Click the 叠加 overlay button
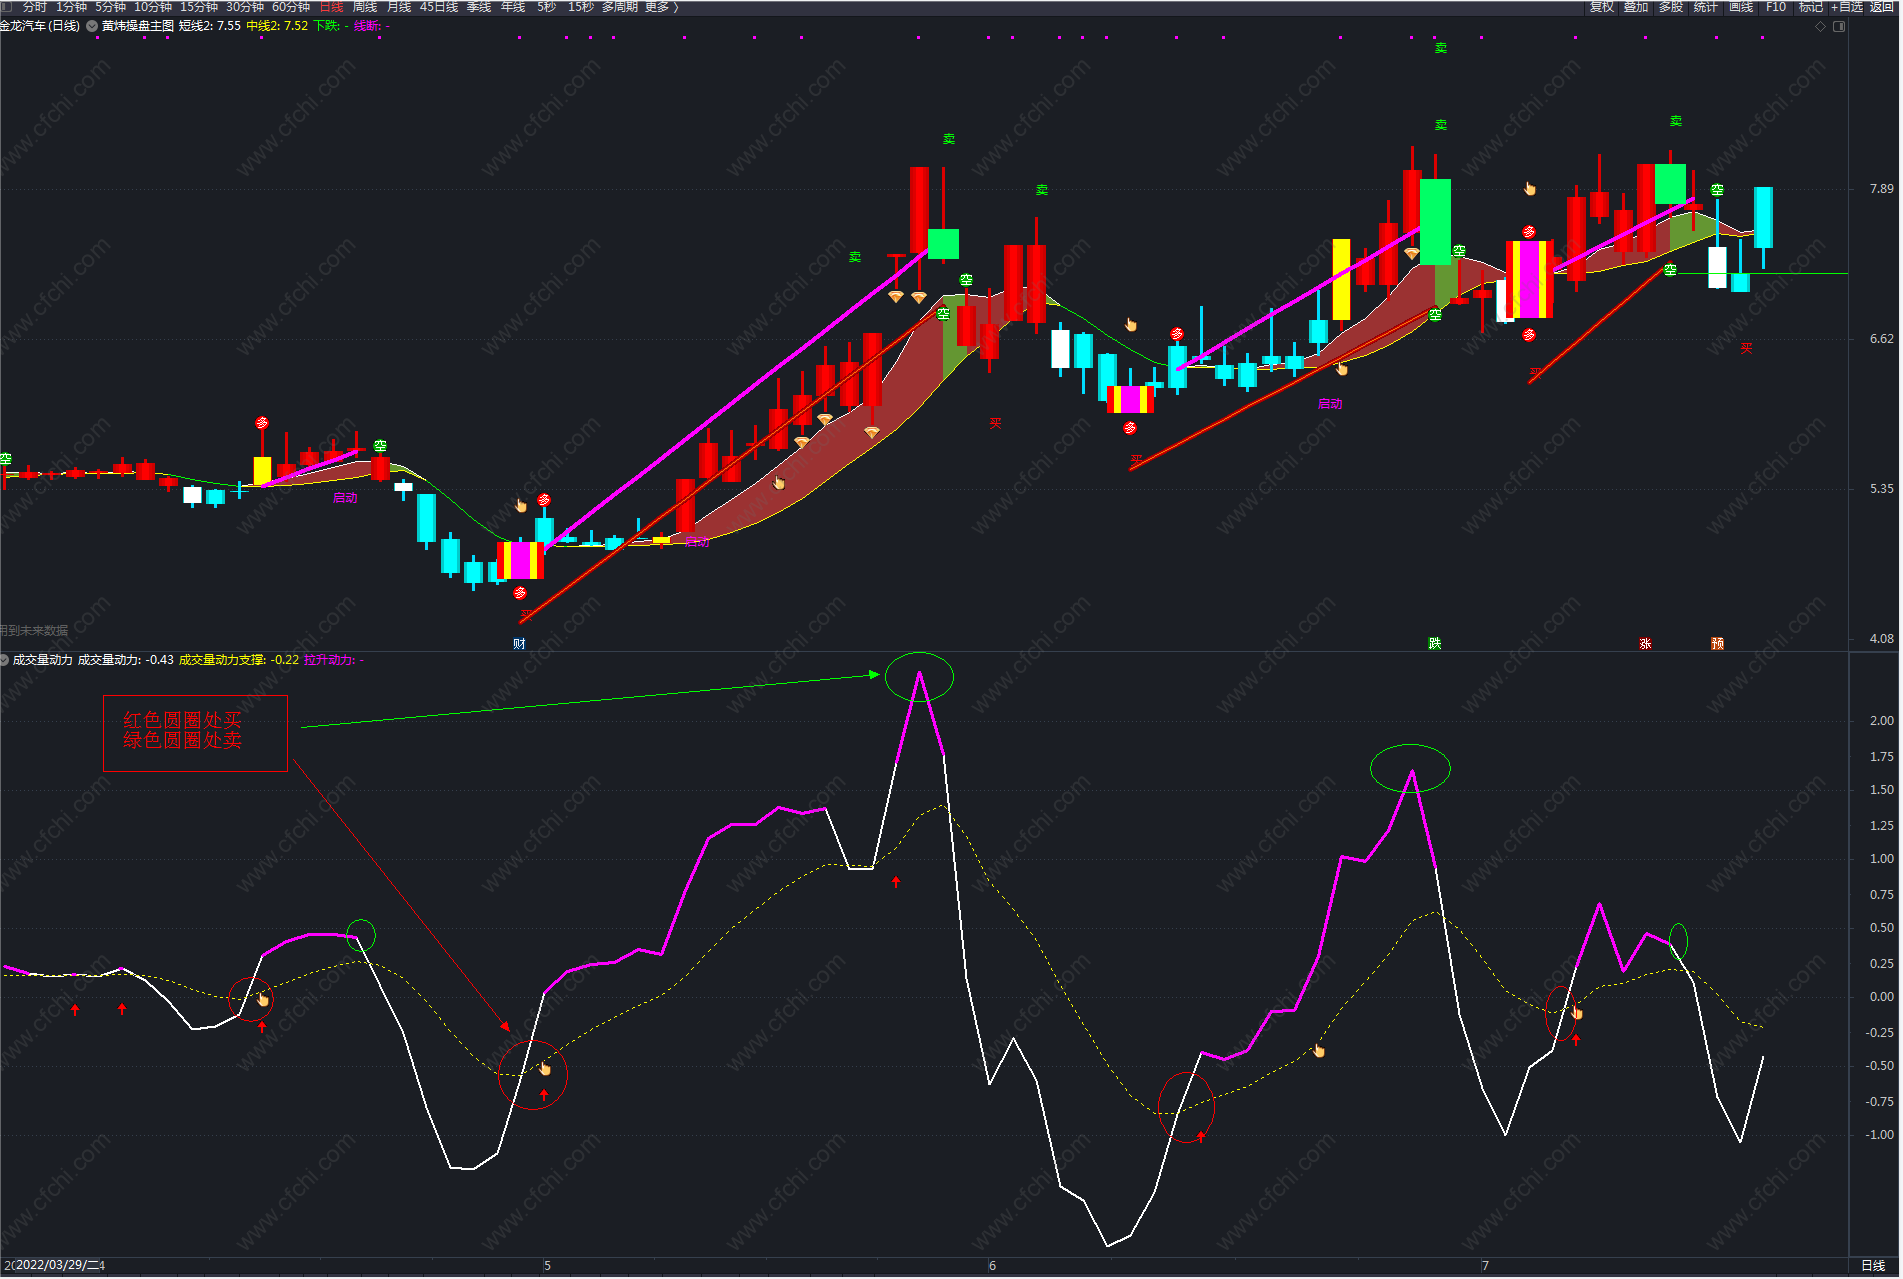This screenshot has height=1279, width=1903. pyautogui.click(x=1636, y=7)
